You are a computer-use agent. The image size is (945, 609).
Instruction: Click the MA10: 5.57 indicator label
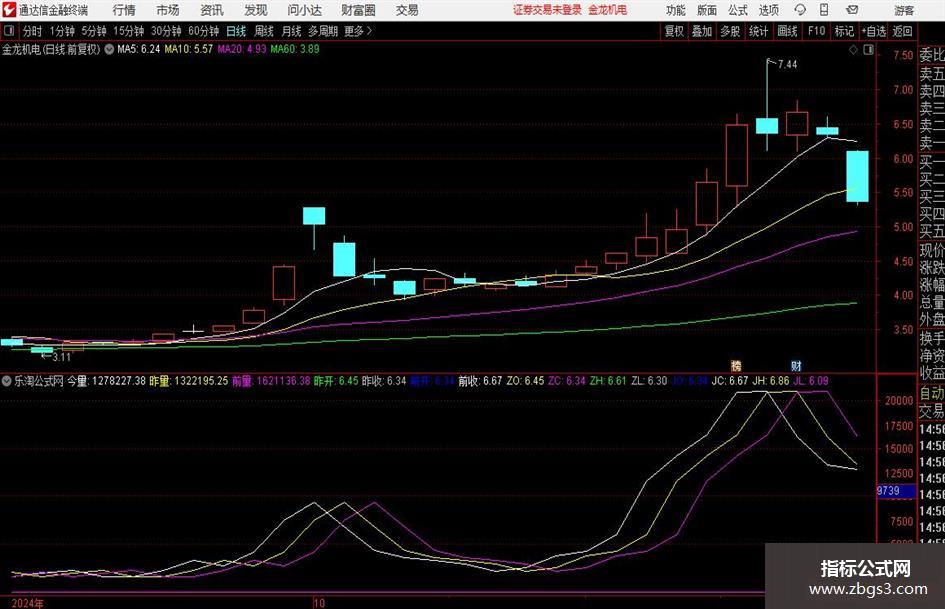[x=189, y=49]
